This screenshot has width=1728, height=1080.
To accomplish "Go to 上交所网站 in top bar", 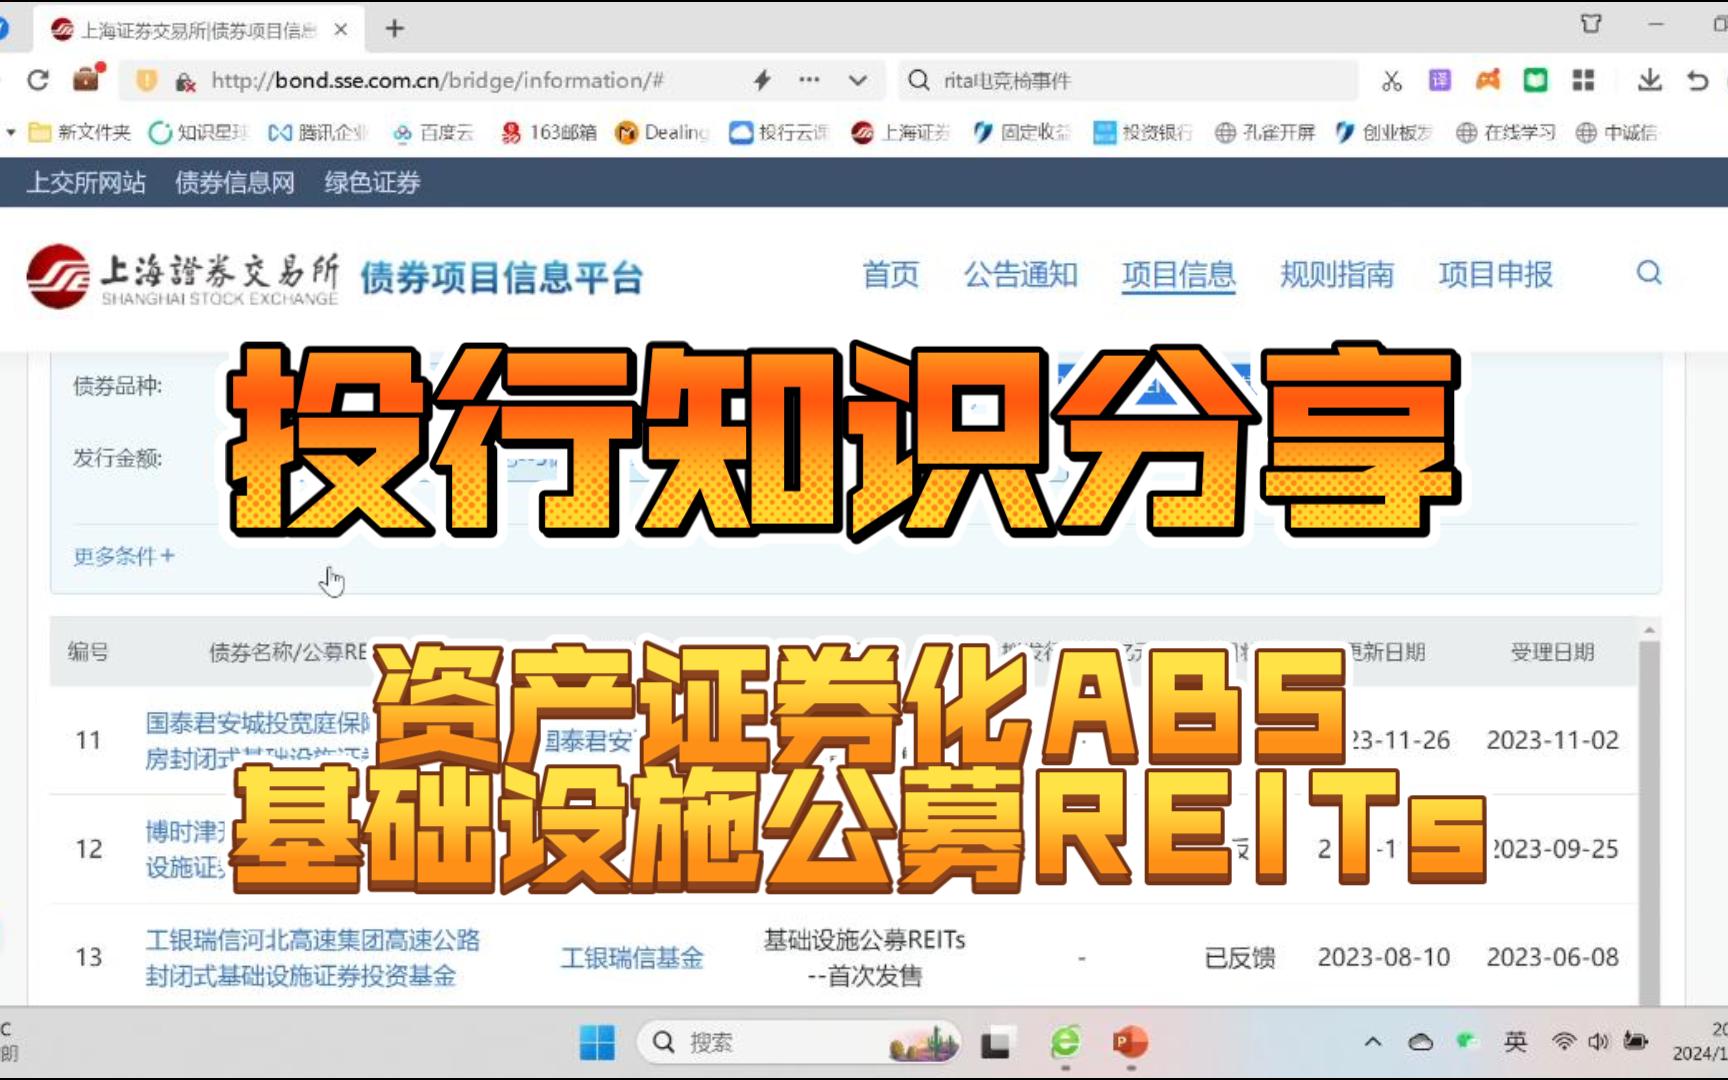I will point(86,182).
